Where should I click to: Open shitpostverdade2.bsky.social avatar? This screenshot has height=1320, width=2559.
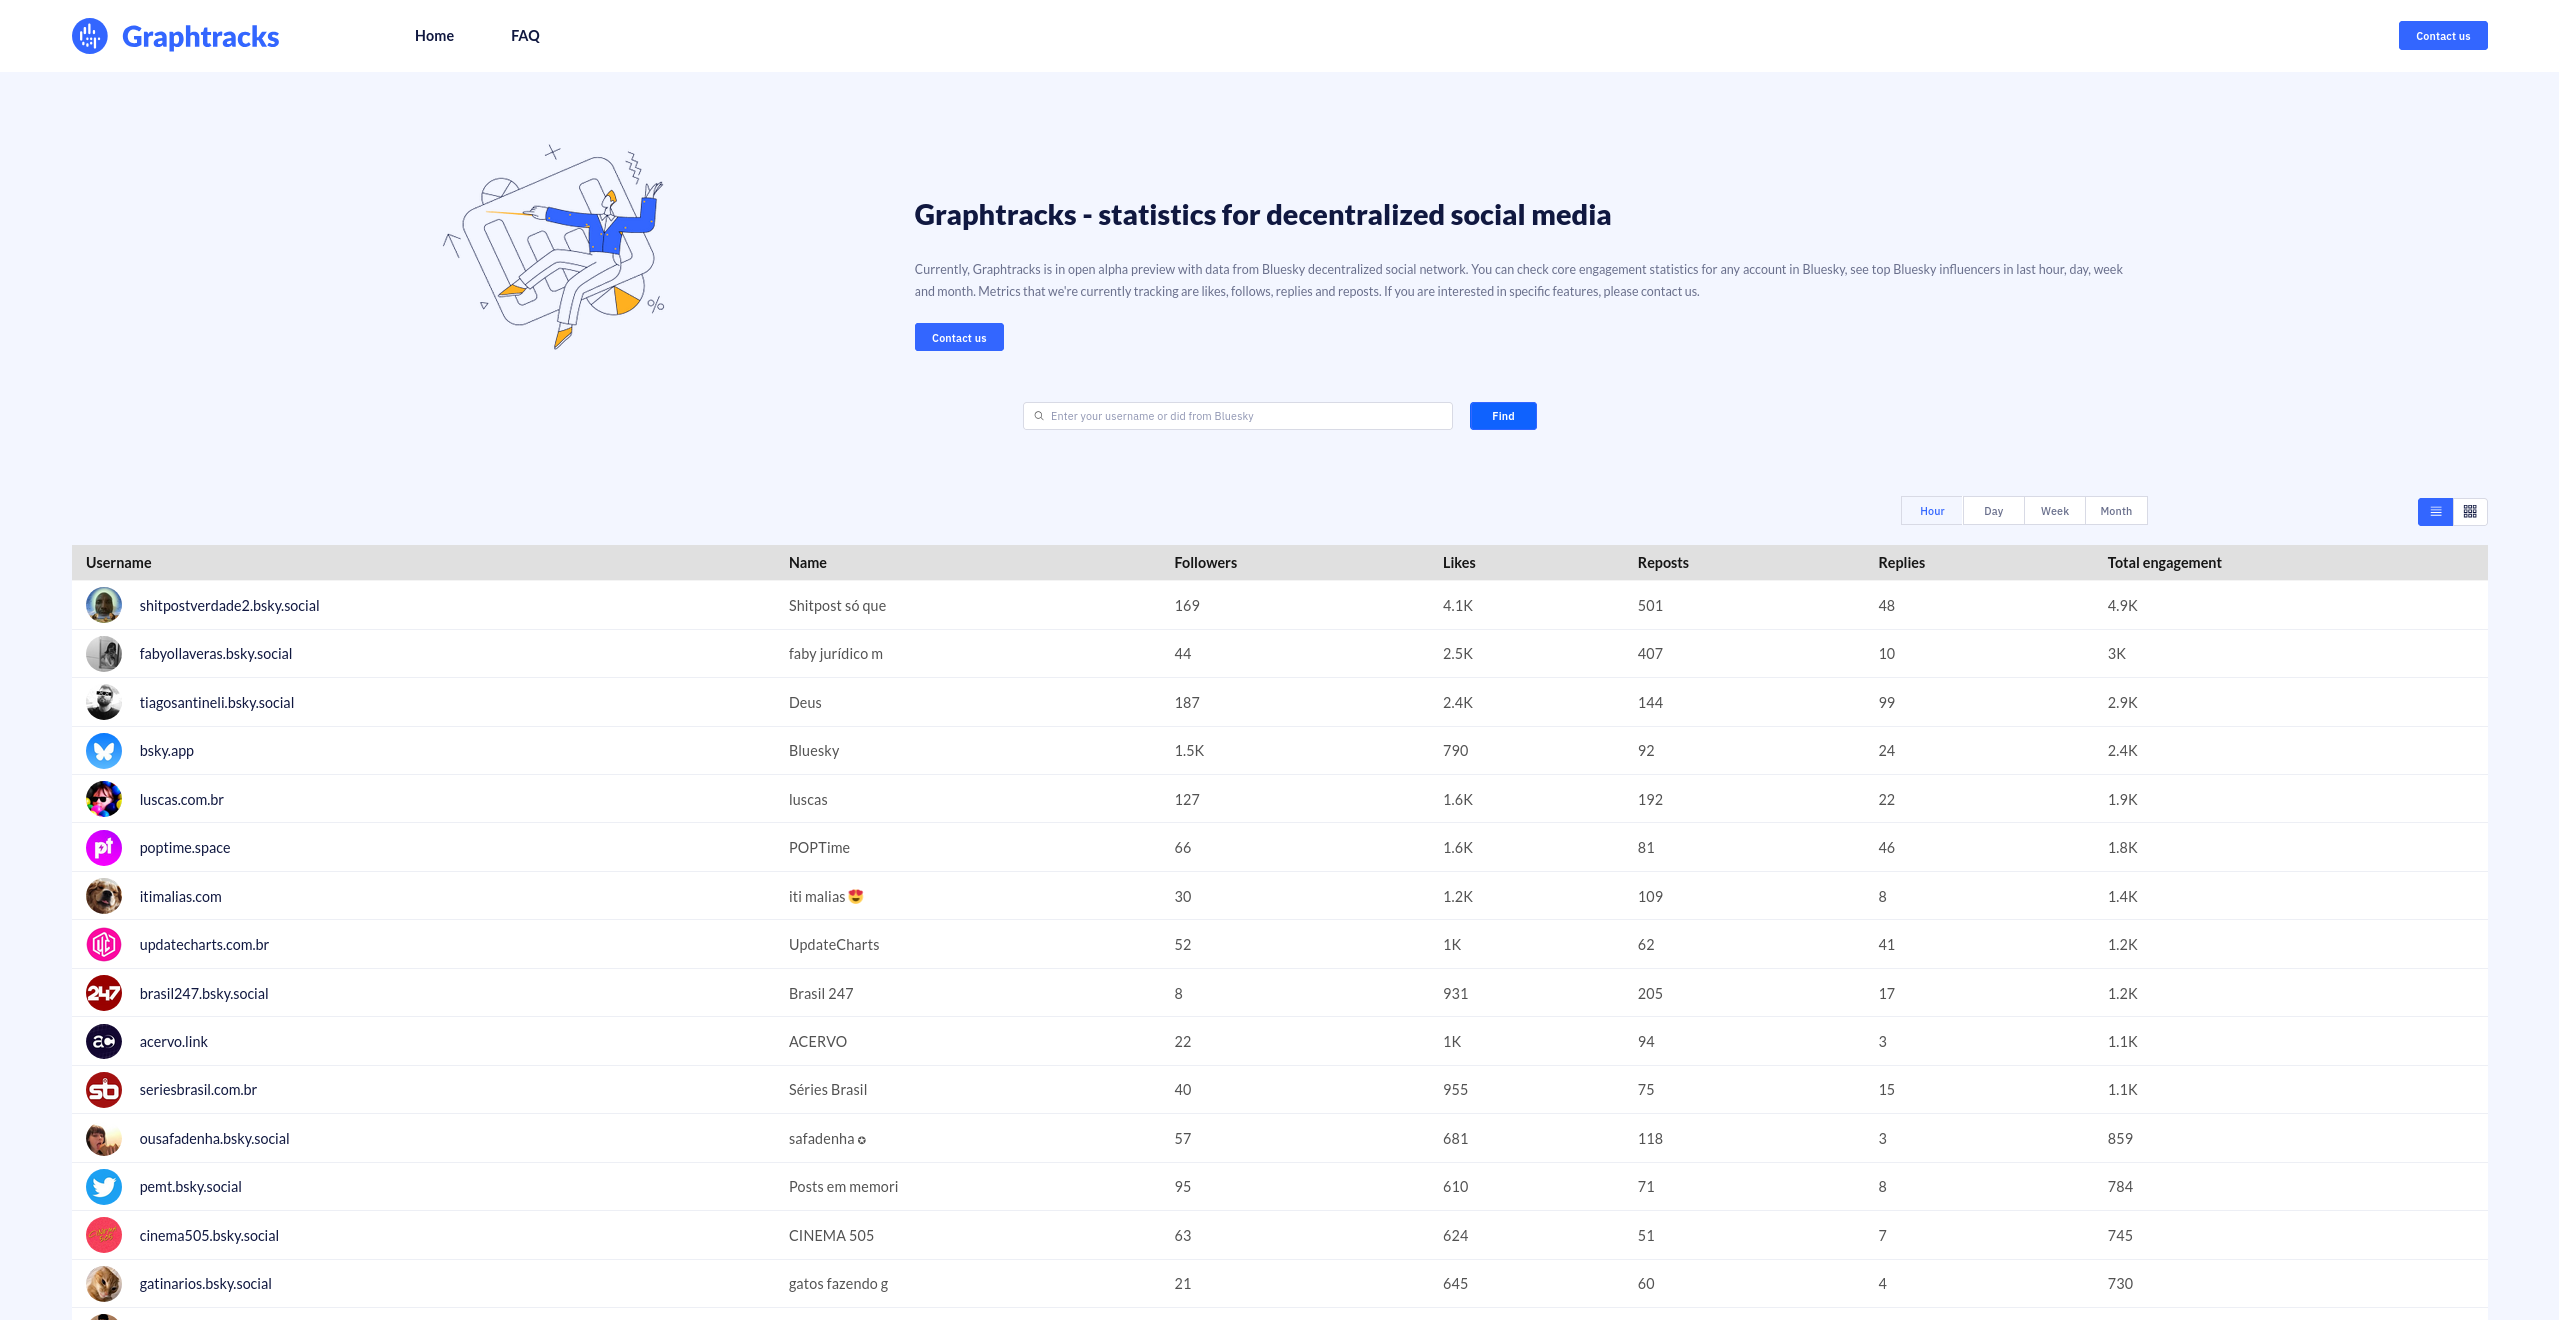tap(104, 605)
